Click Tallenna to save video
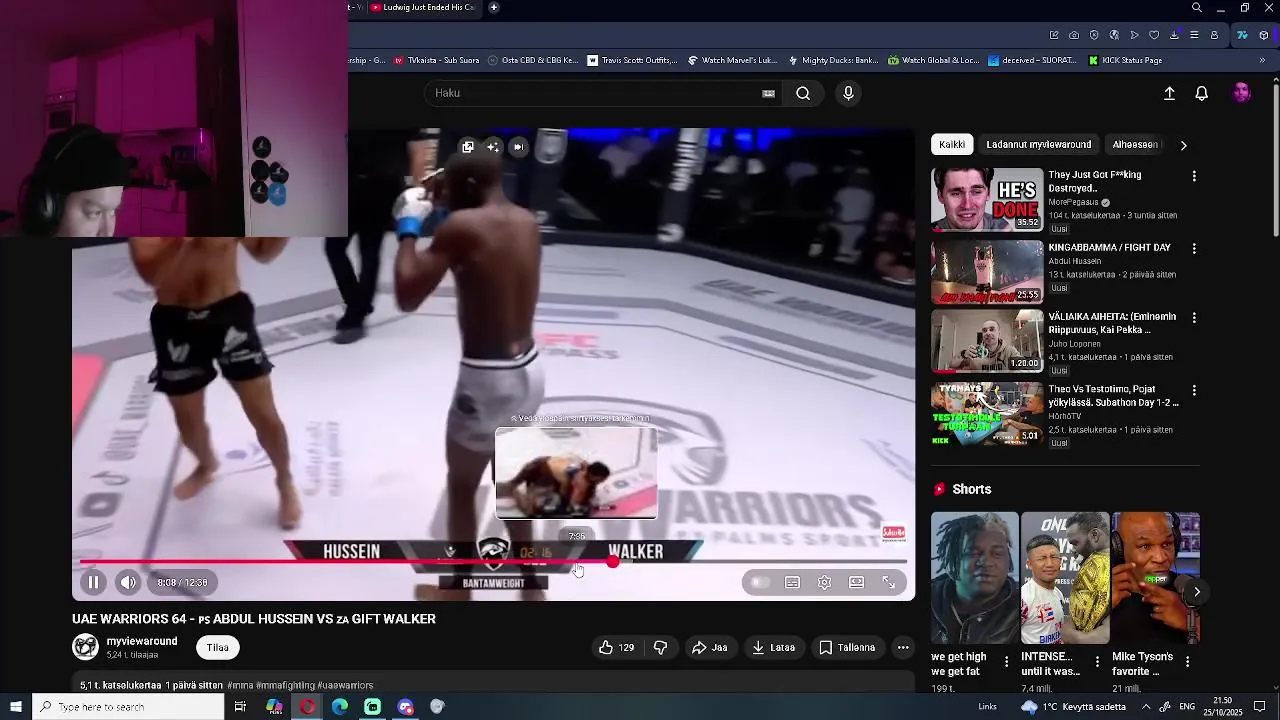This screenshot has height=720, width=1280. click(x=847, y=647)
